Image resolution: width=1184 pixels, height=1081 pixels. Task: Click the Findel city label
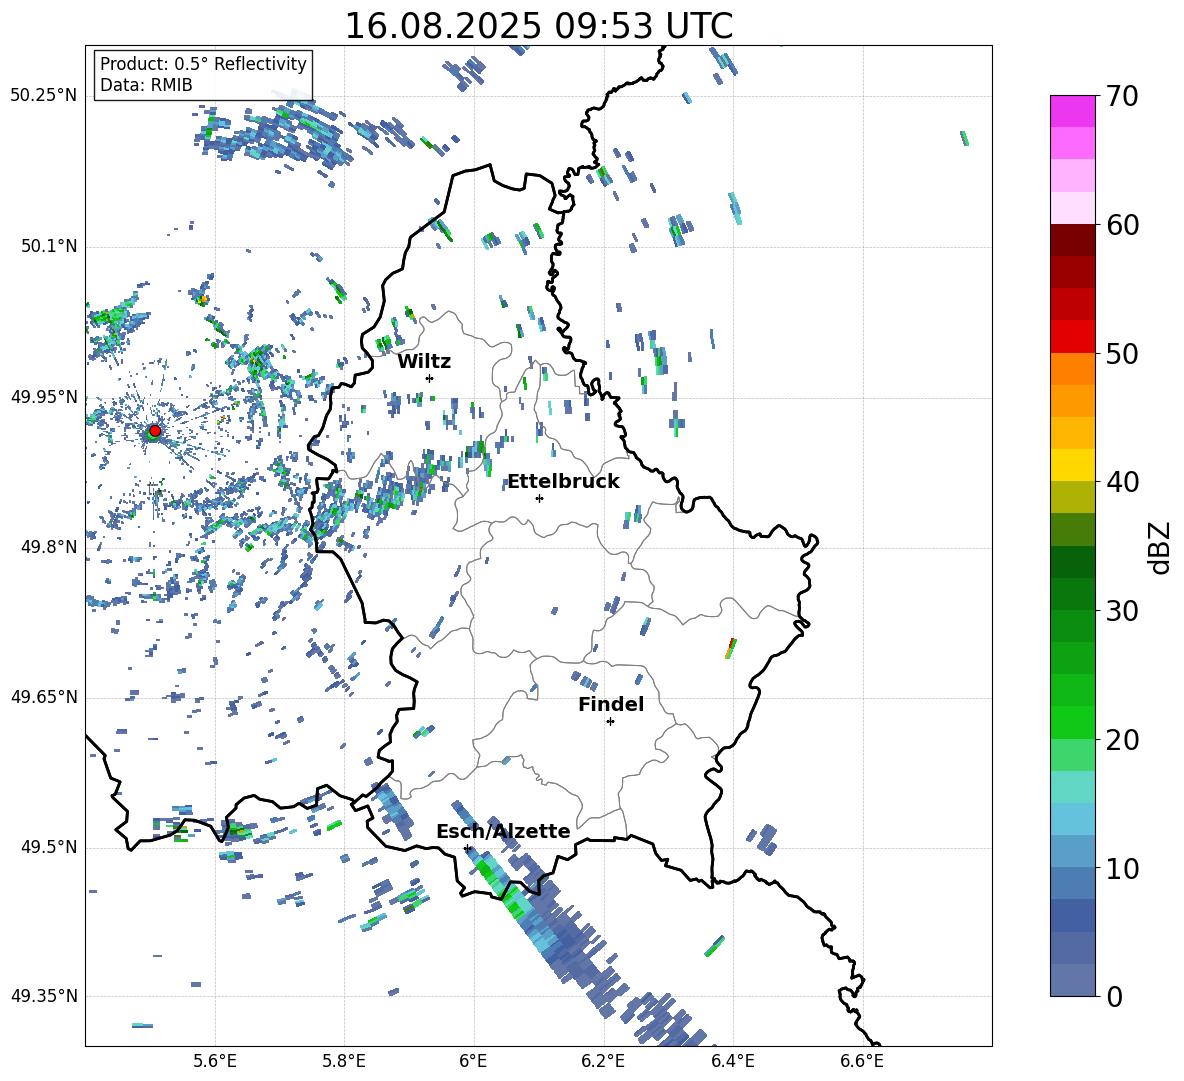611,704
